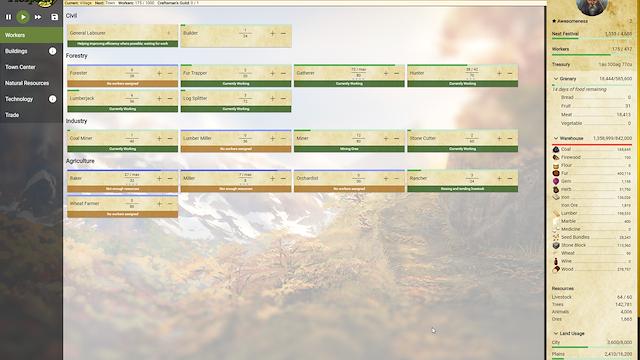Add a Miller worker
This screenshot has width=640, height=360.
(x=272, y=178)
